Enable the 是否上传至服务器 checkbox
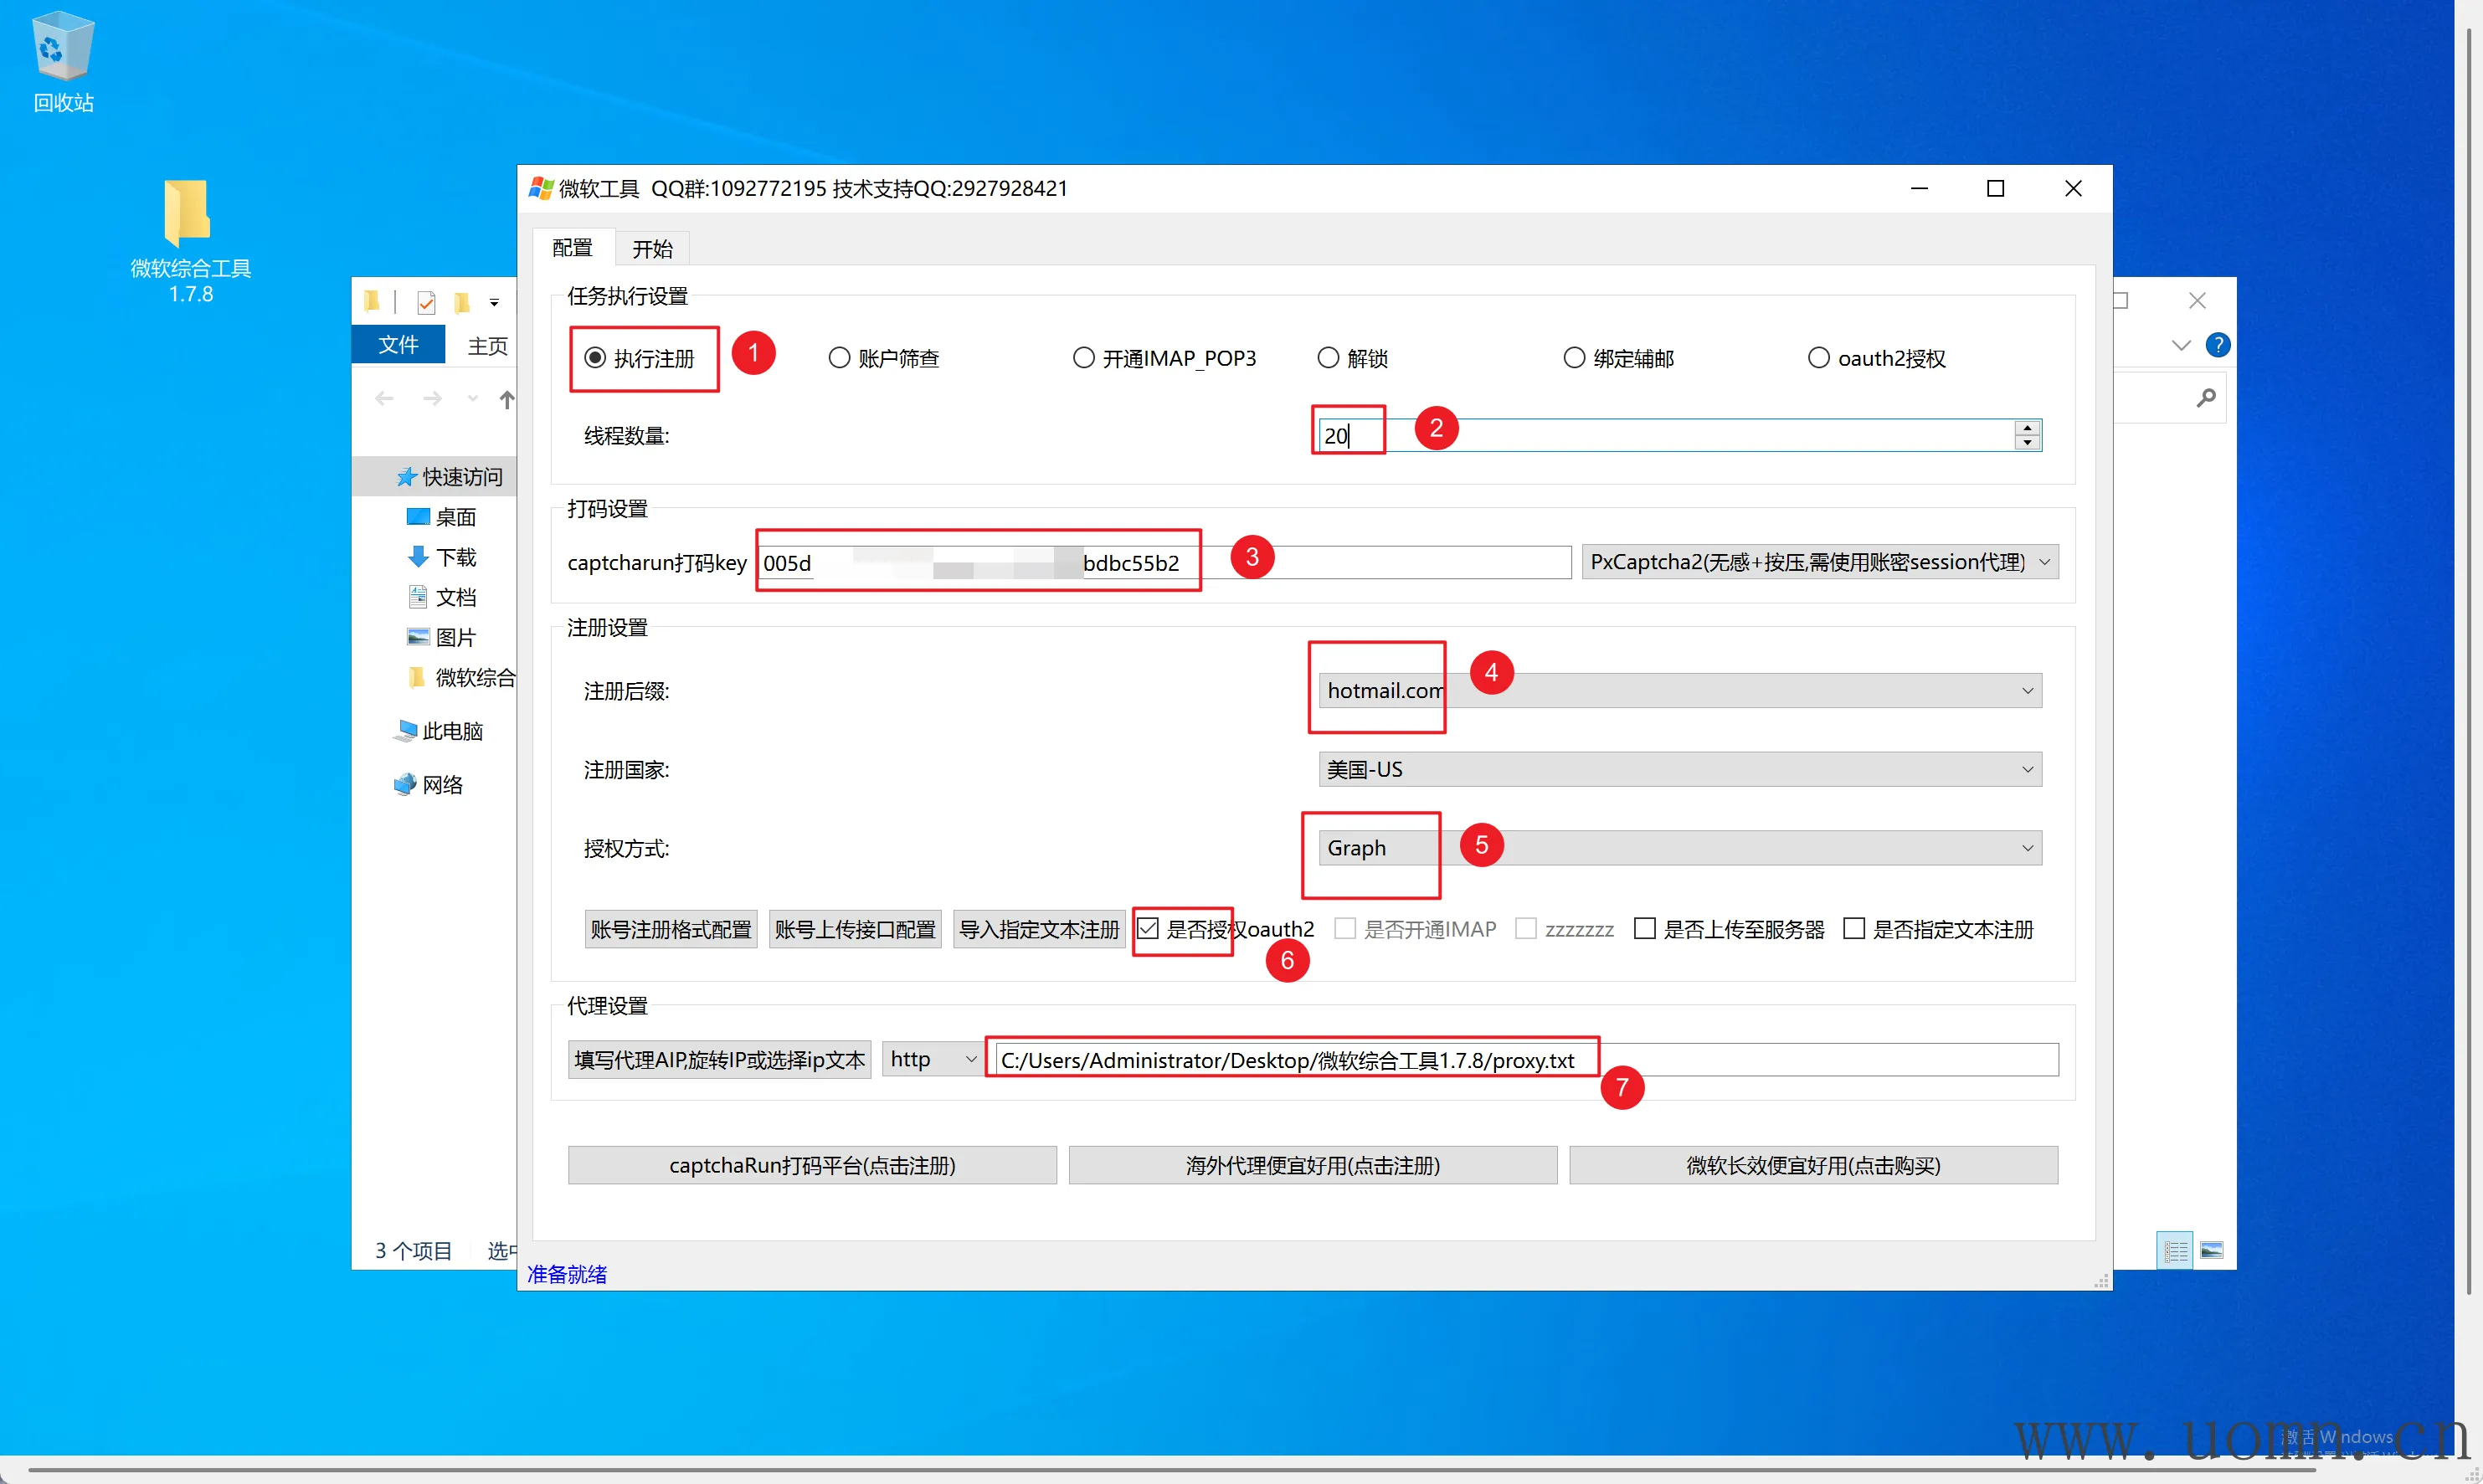This screenshot has height=1484, width=2483. click(x=1645, y=929)
